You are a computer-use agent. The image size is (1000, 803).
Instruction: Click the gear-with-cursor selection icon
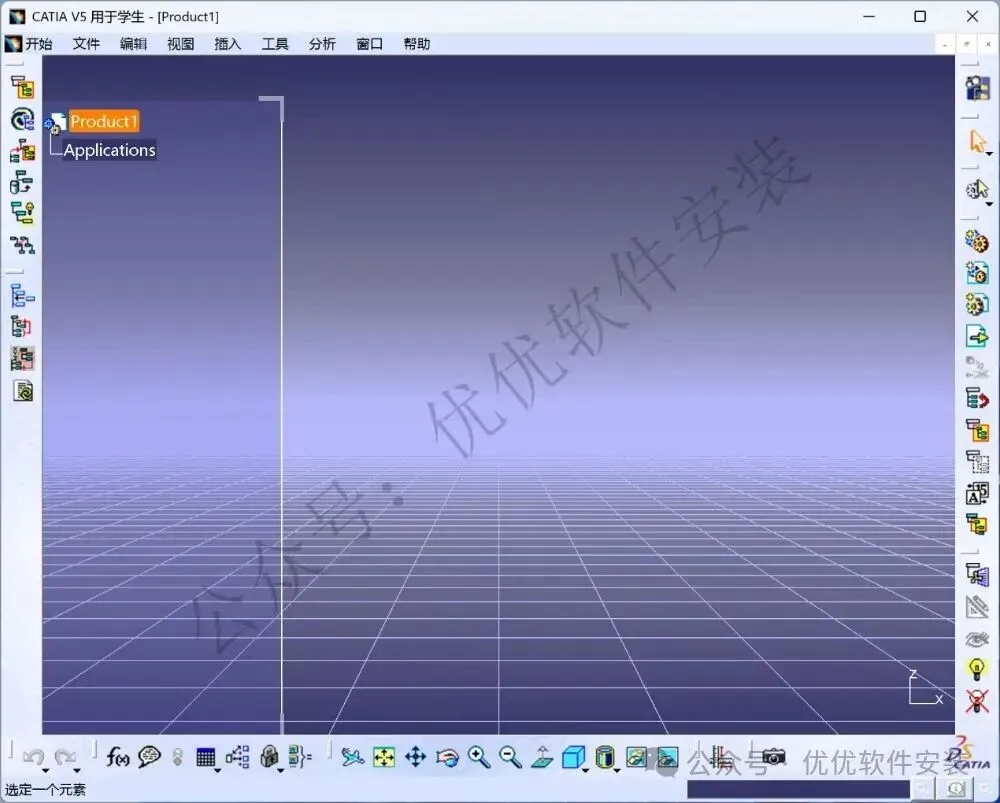976,190
